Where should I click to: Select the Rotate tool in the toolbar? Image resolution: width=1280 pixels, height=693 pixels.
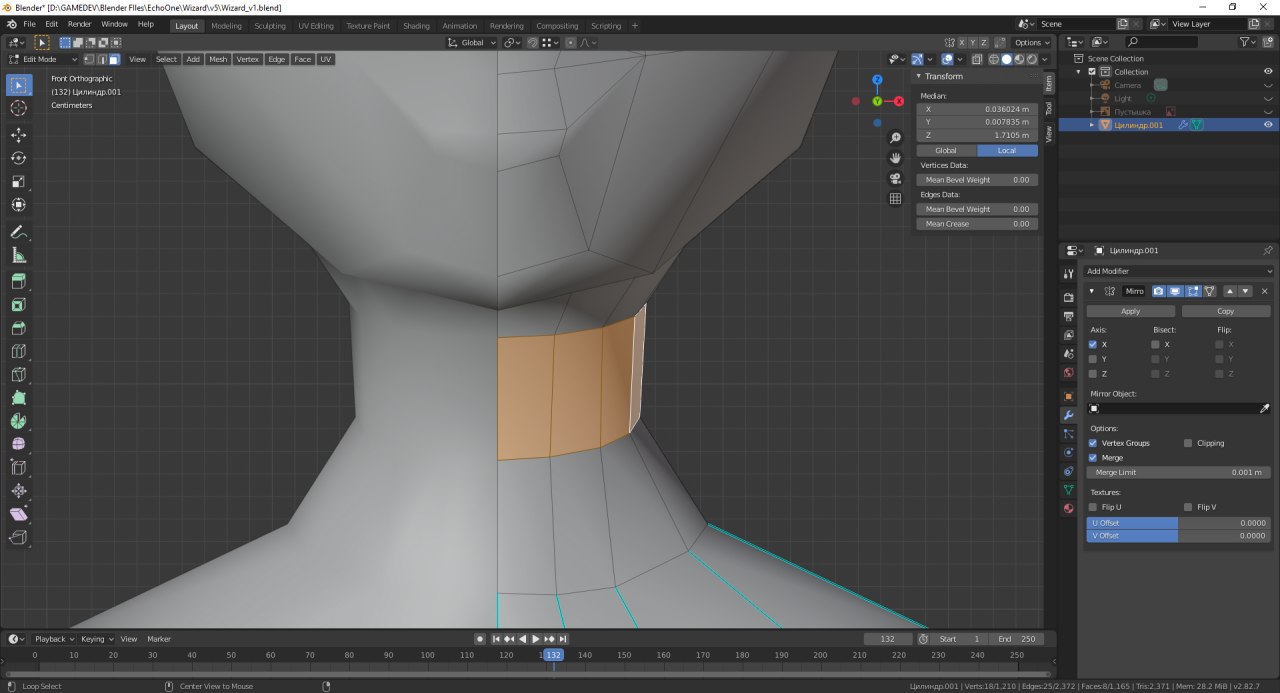19,158
